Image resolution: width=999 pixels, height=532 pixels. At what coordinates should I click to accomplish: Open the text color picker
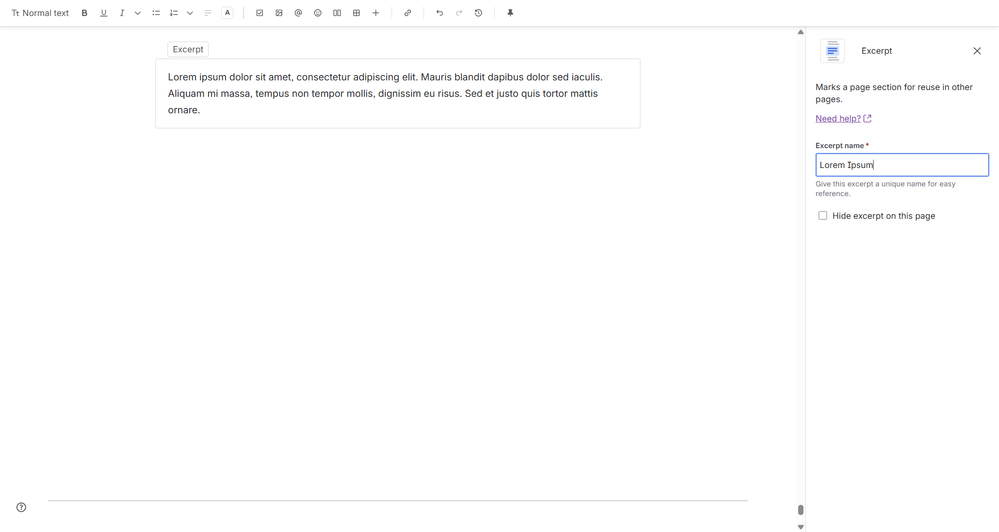point(227,13)
